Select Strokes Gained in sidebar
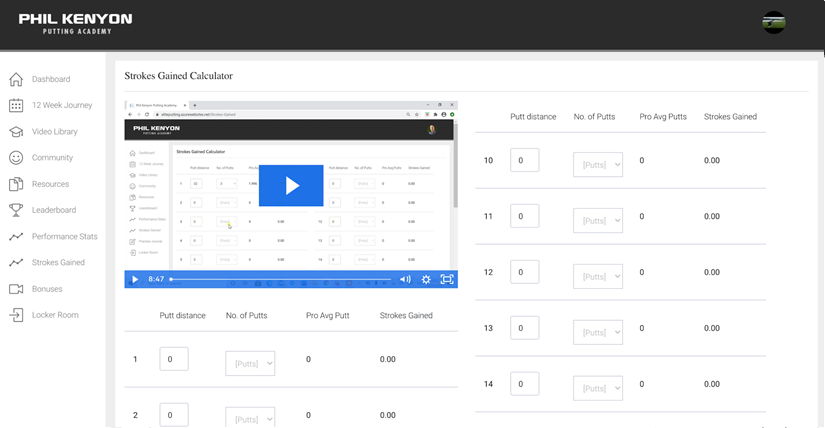Screen dimensions: 825x428 coord(58,262)
